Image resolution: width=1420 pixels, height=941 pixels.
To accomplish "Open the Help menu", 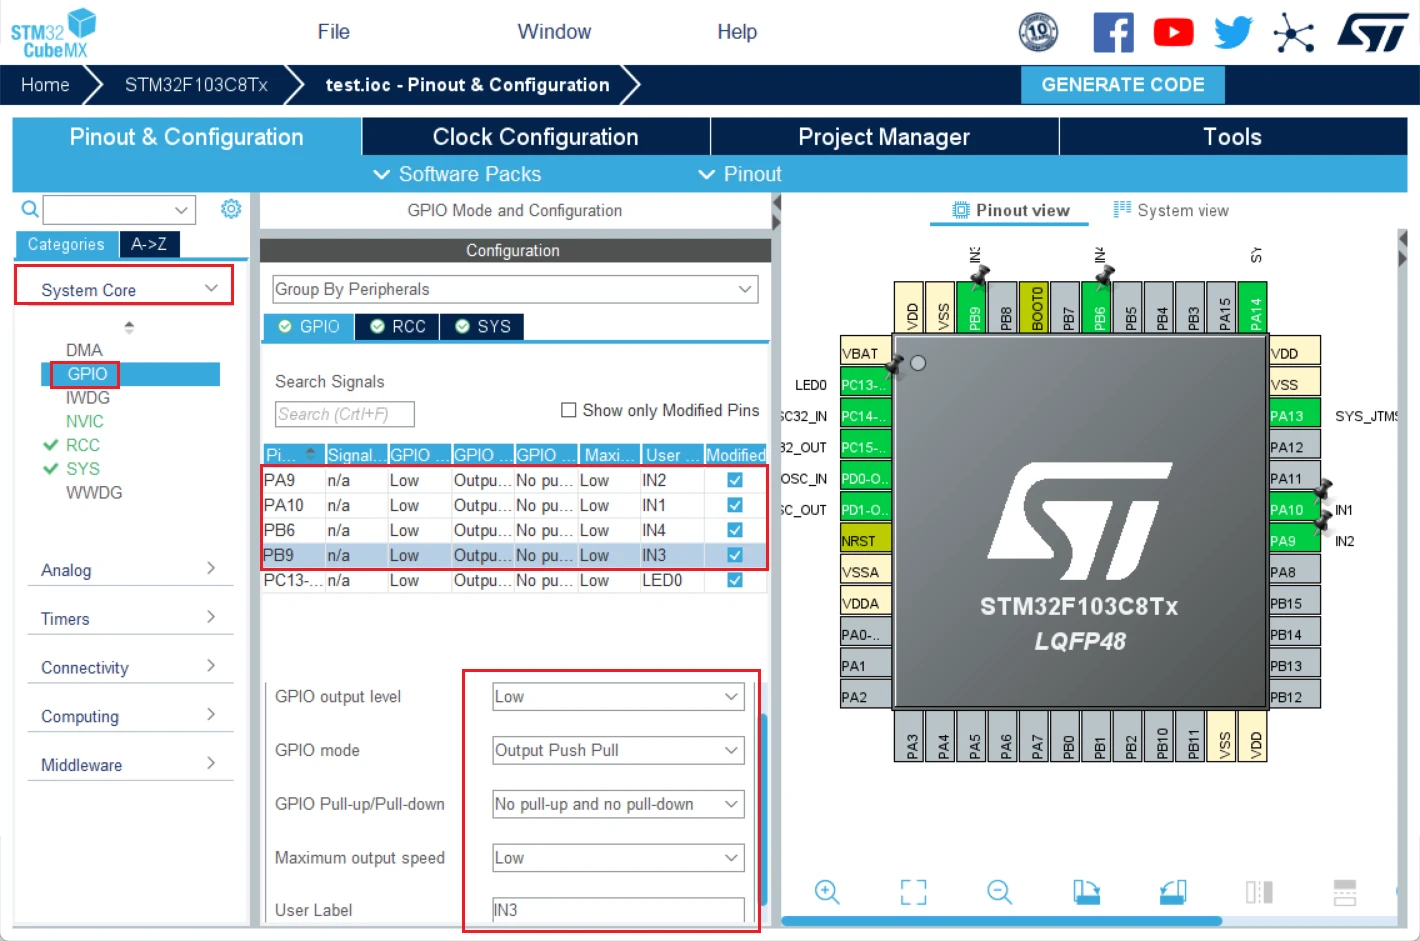I will [x=737, y=32].
